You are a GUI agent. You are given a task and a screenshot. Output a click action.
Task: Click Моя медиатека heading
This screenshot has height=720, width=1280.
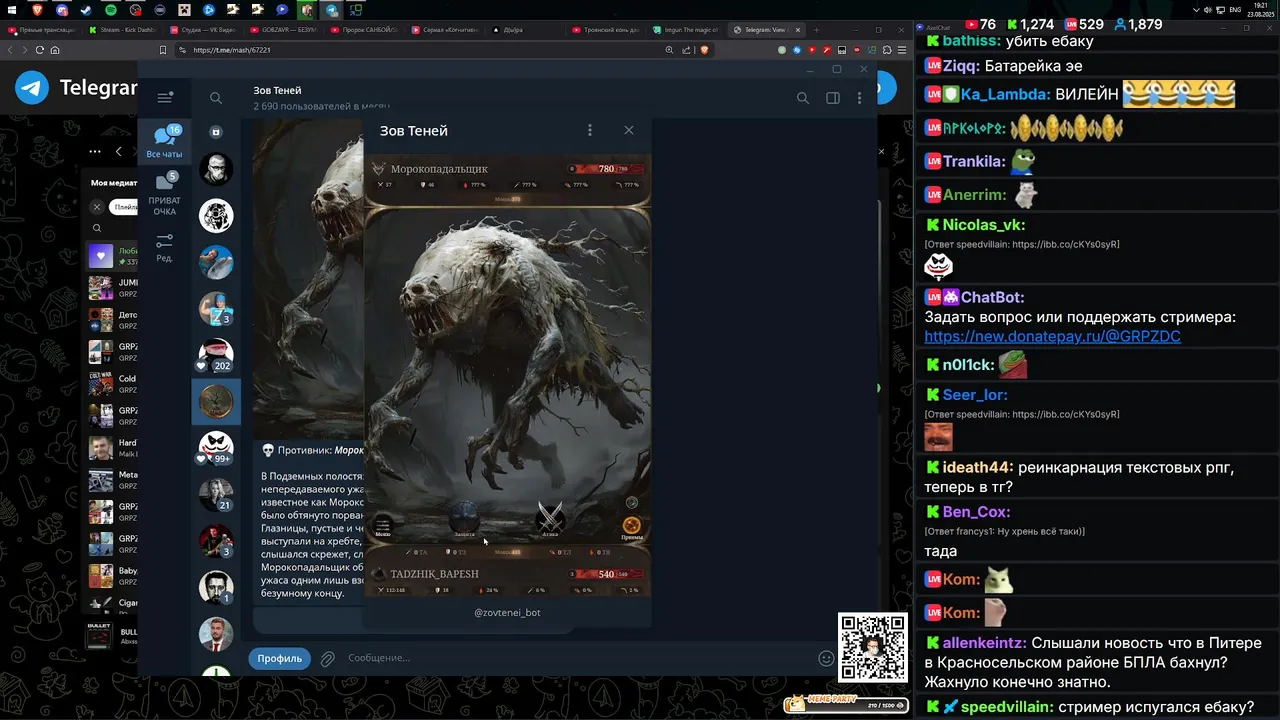[x=114, y=183]
